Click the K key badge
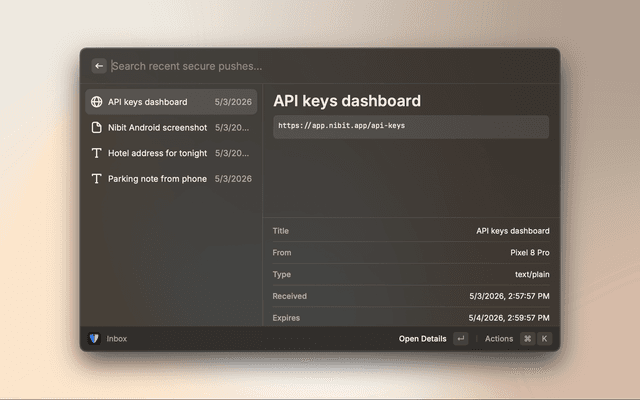Screen dimensions: 640x400 pyautogui.click(x=544, y=338)
